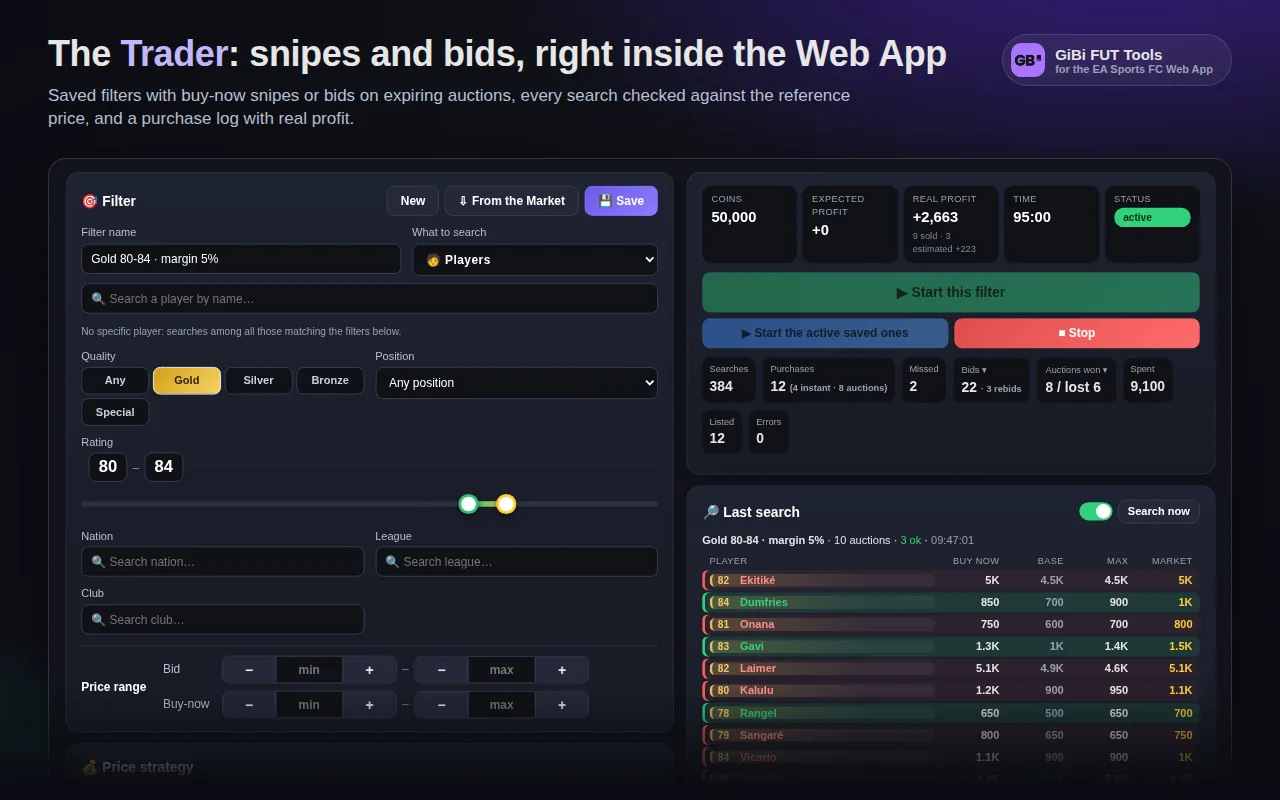Viewport: 1280px width, 800px height.
Task: Expand the Auctions won stat
Action: pos(1077,380)
